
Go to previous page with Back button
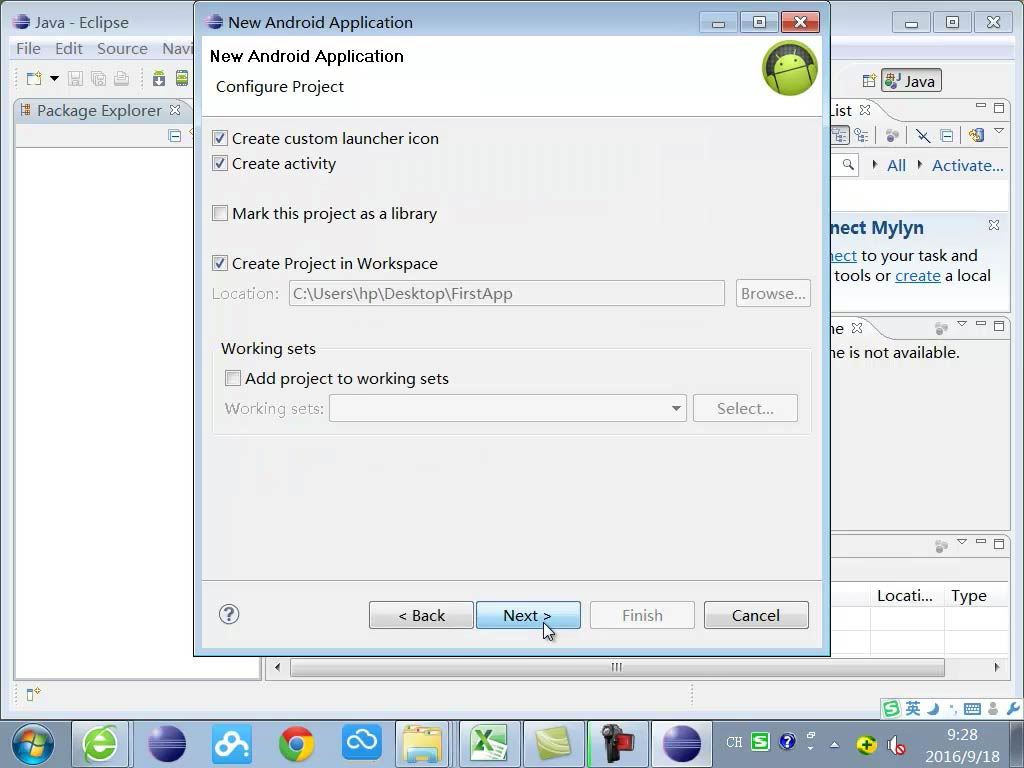(x=421, y=615)
